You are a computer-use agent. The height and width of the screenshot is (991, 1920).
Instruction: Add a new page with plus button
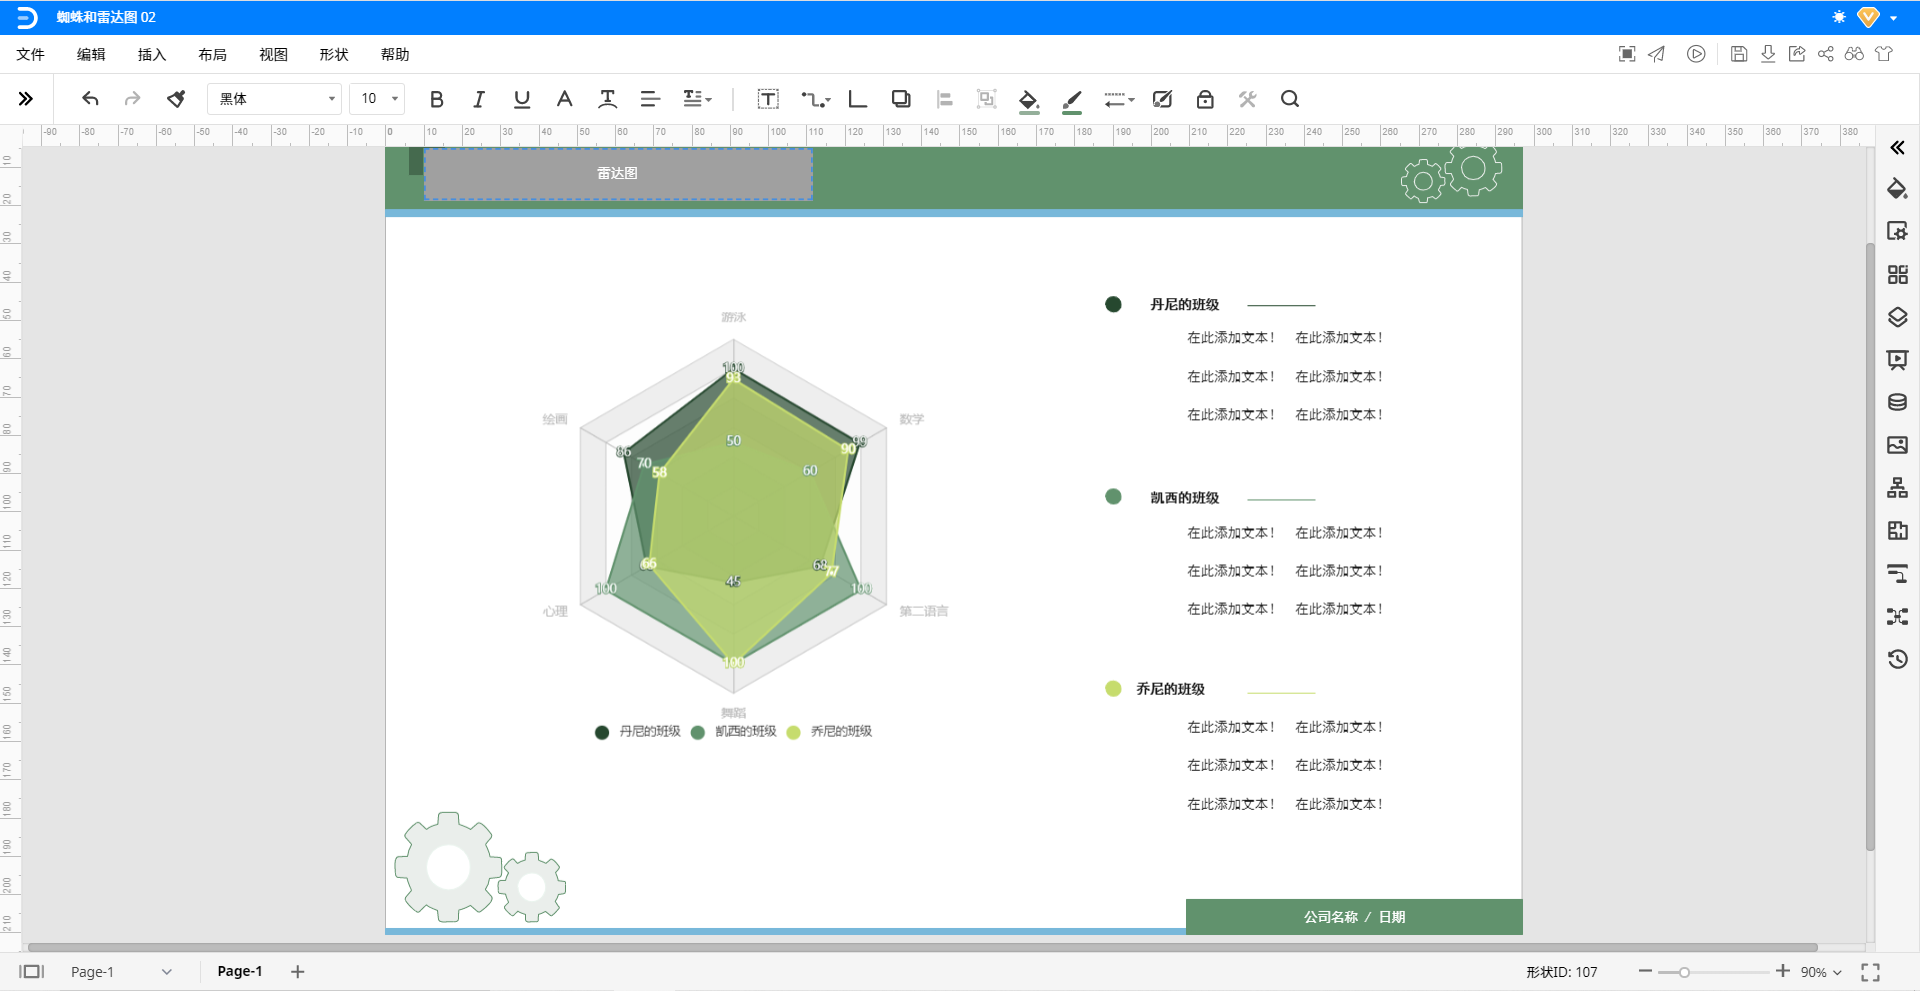click(x=297, y=971)
